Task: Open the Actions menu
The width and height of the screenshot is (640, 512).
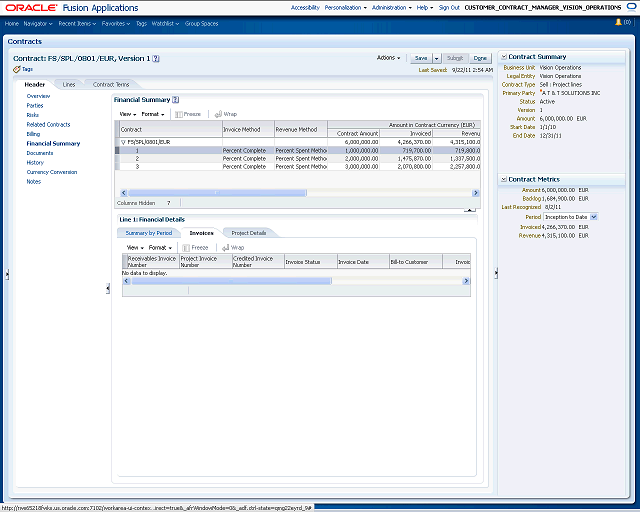Action: [x=388, y=58]
